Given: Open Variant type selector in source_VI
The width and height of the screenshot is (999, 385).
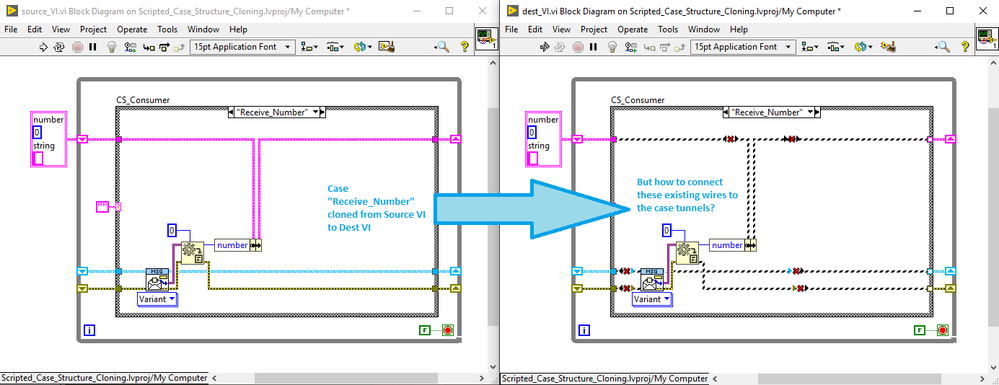Looking at the screenshot, I should [x=158, y=298].
